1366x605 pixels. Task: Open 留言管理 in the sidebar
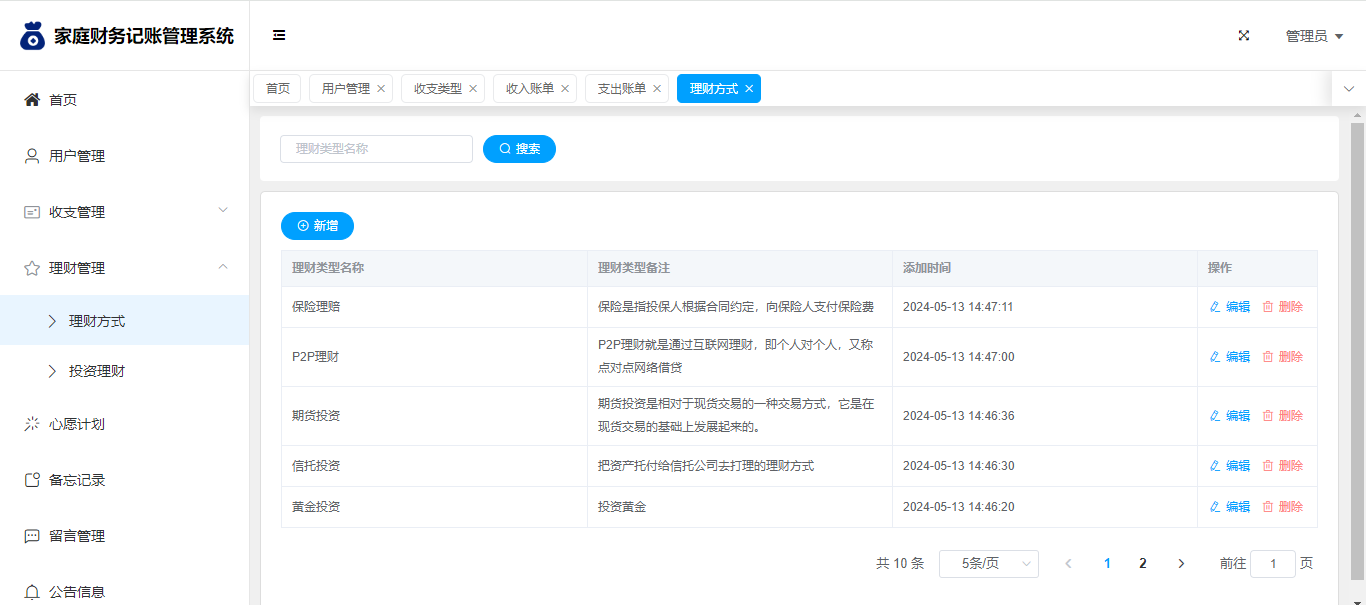(77, 536)
